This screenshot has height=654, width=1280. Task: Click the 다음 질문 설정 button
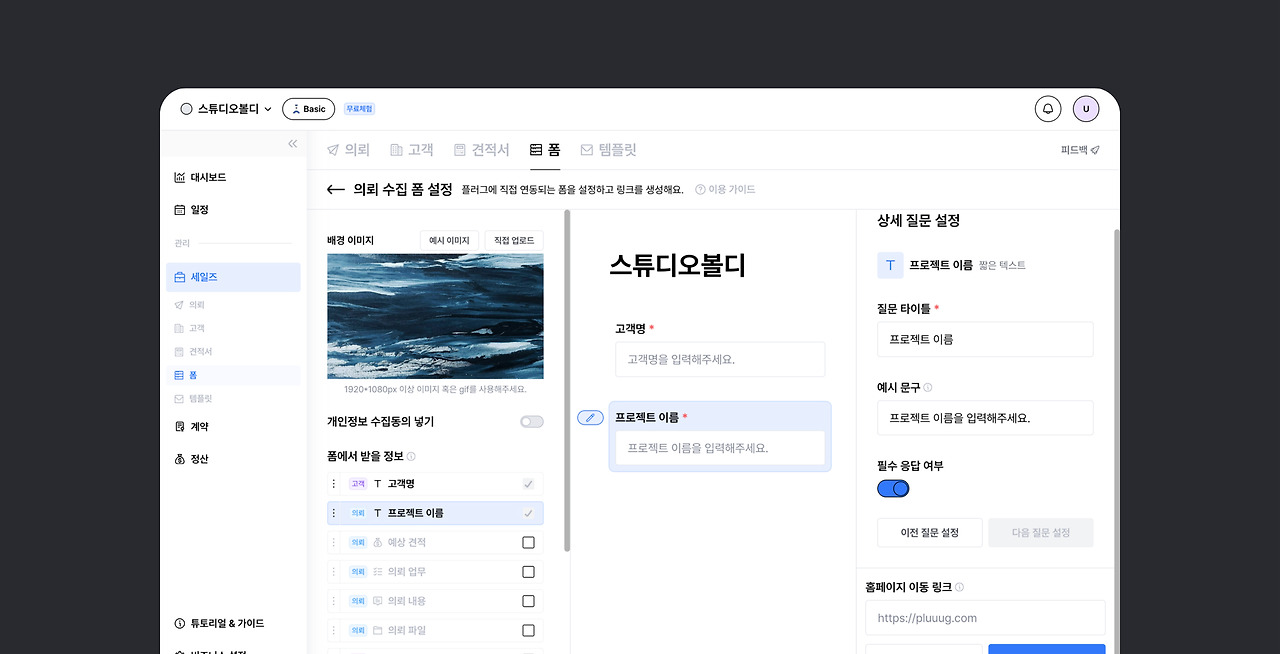tap(1041, 533)
